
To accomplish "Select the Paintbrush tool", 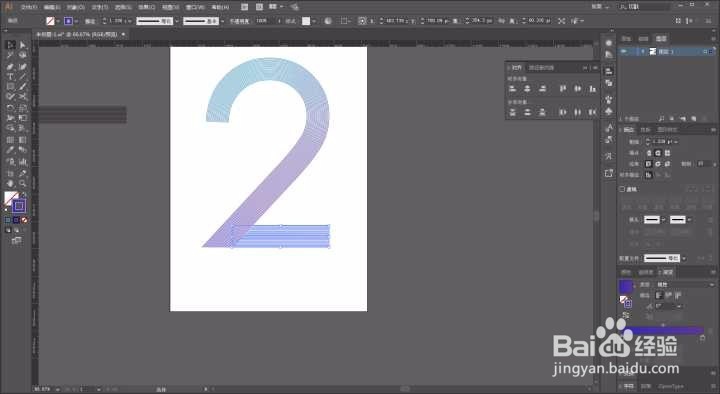I will [x=22, y=87].
